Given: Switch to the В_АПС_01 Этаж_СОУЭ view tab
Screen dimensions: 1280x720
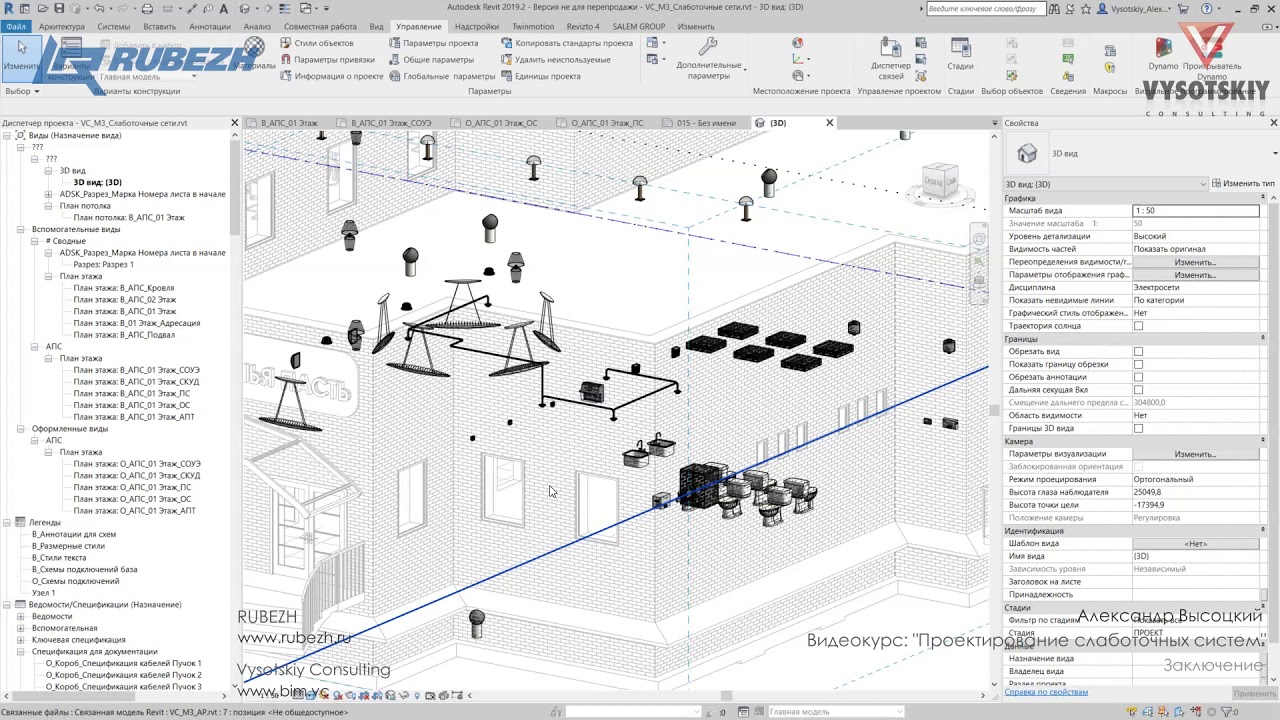Looking at the screenshot, I should [391, 123].
